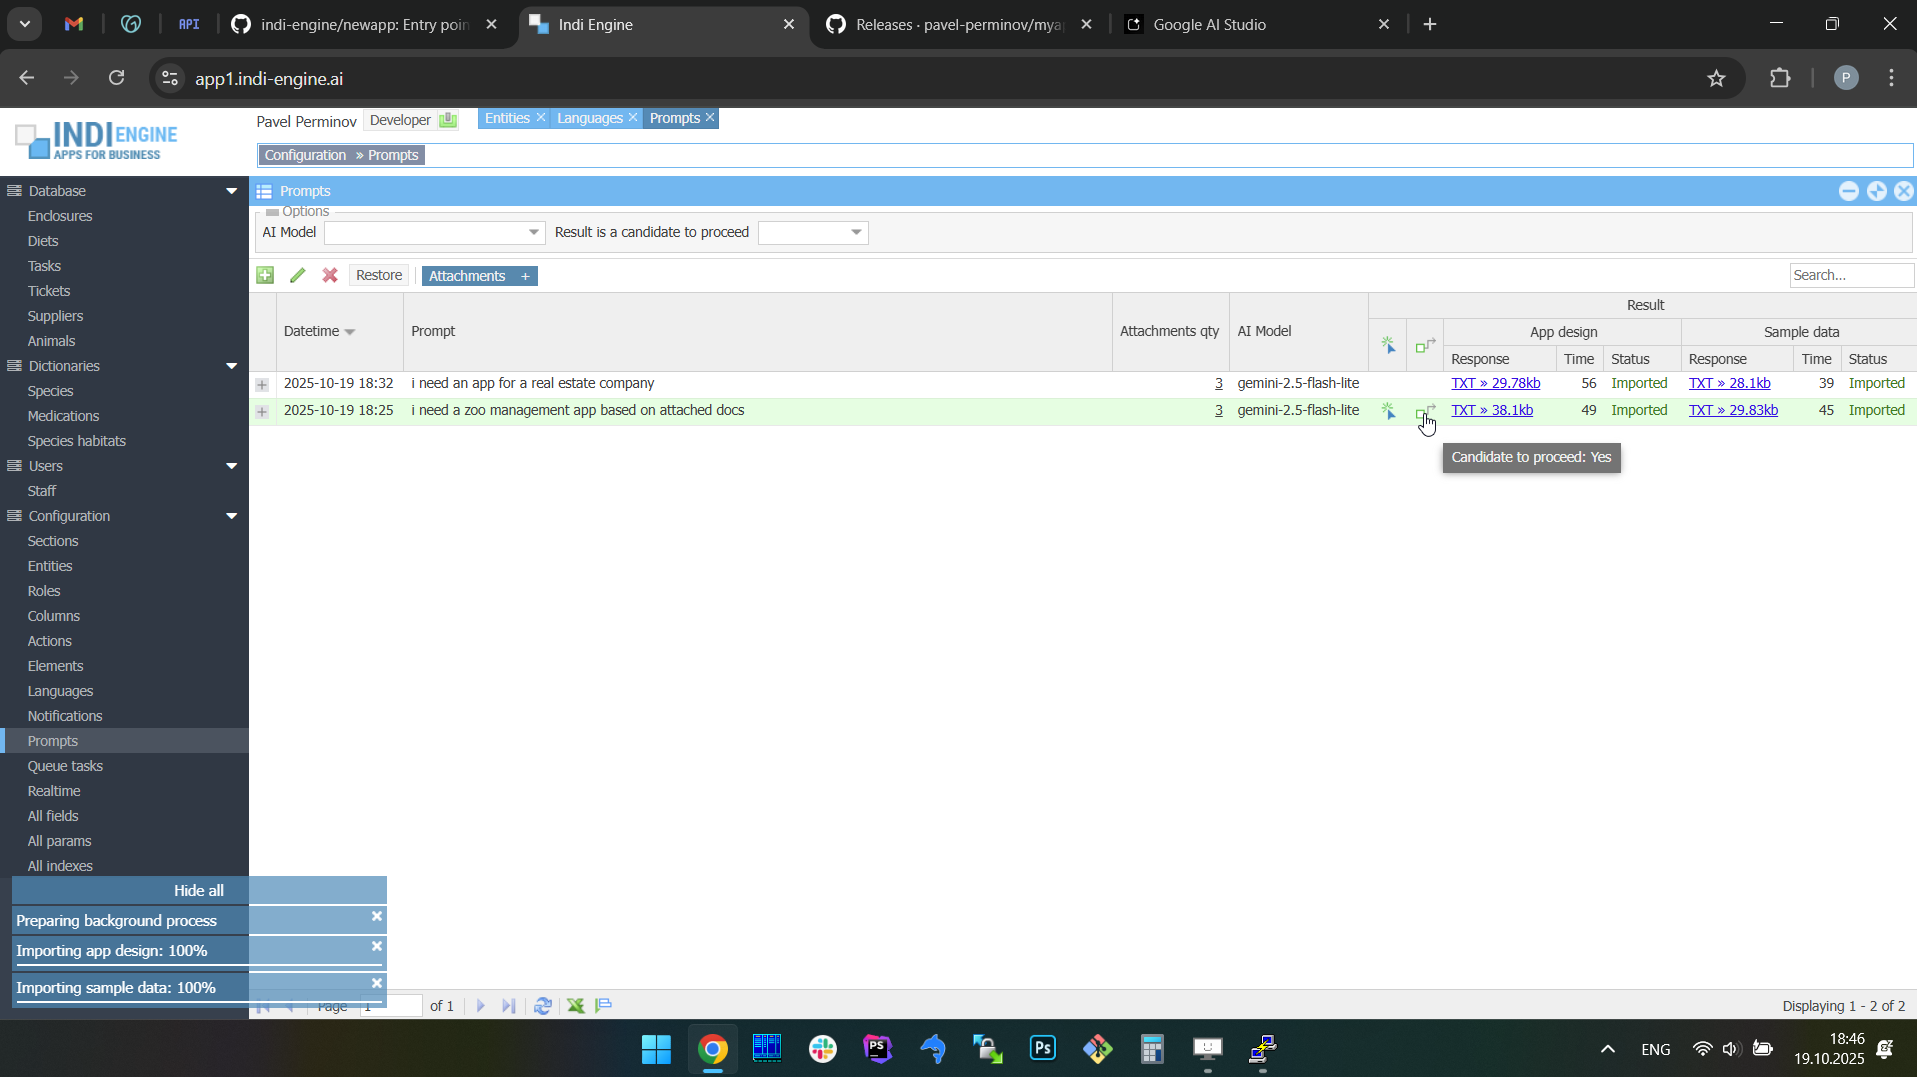The image size is (1917, 1077).
Task: Switch to the Entities tab
Action: click(507, 118)
